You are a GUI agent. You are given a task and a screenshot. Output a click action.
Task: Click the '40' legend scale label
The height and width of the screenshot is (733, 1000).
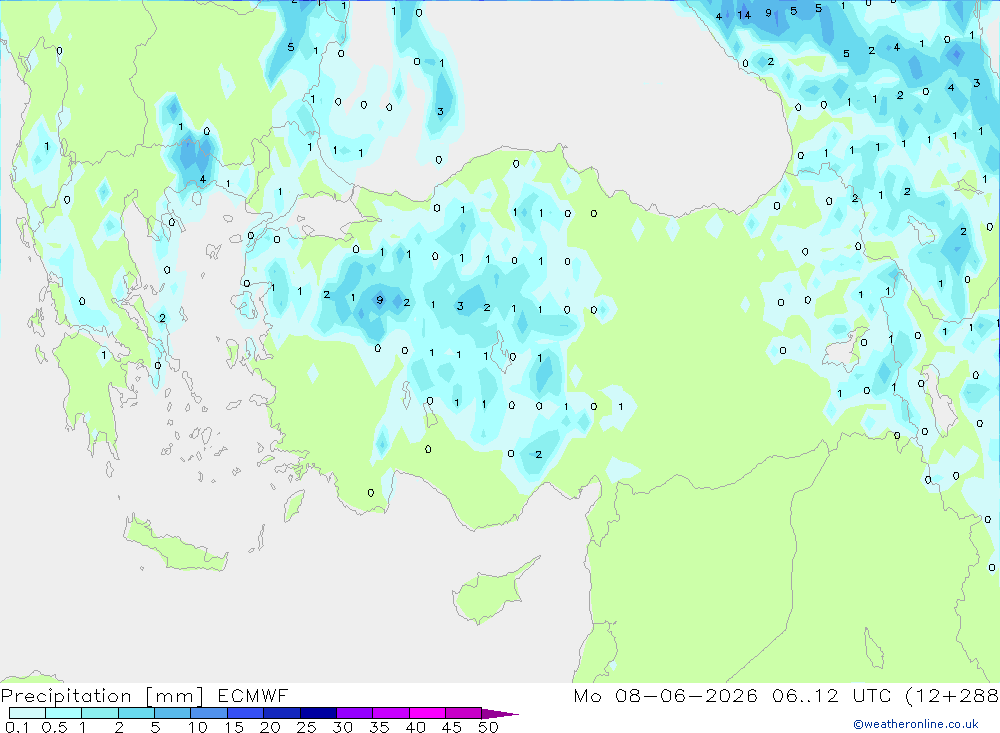[415, 727]
